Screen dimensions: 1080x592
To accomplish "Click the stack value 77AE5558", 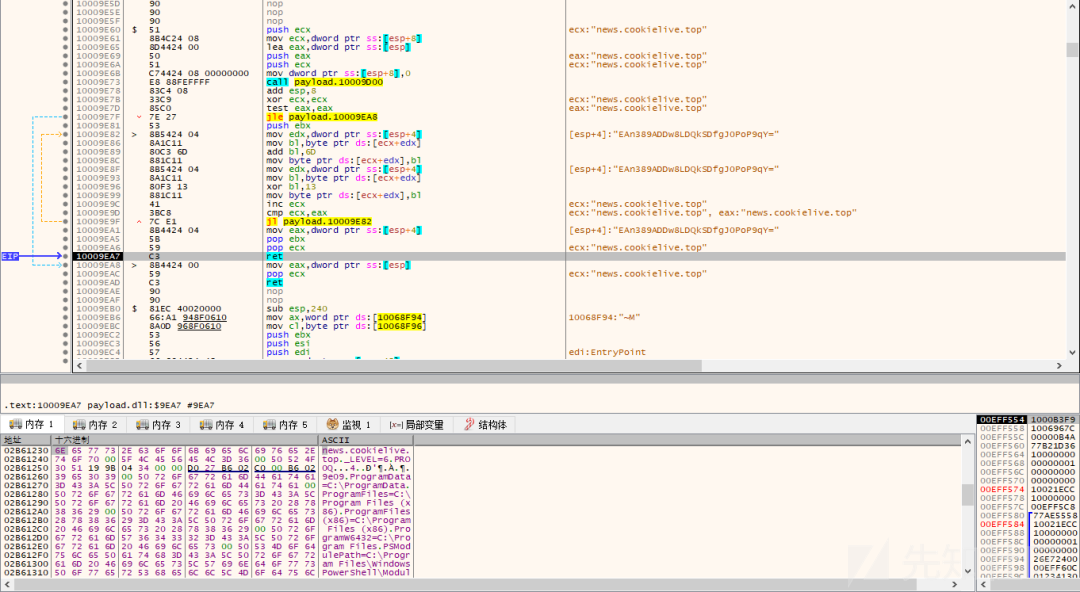I will [x=1054, y=516].
